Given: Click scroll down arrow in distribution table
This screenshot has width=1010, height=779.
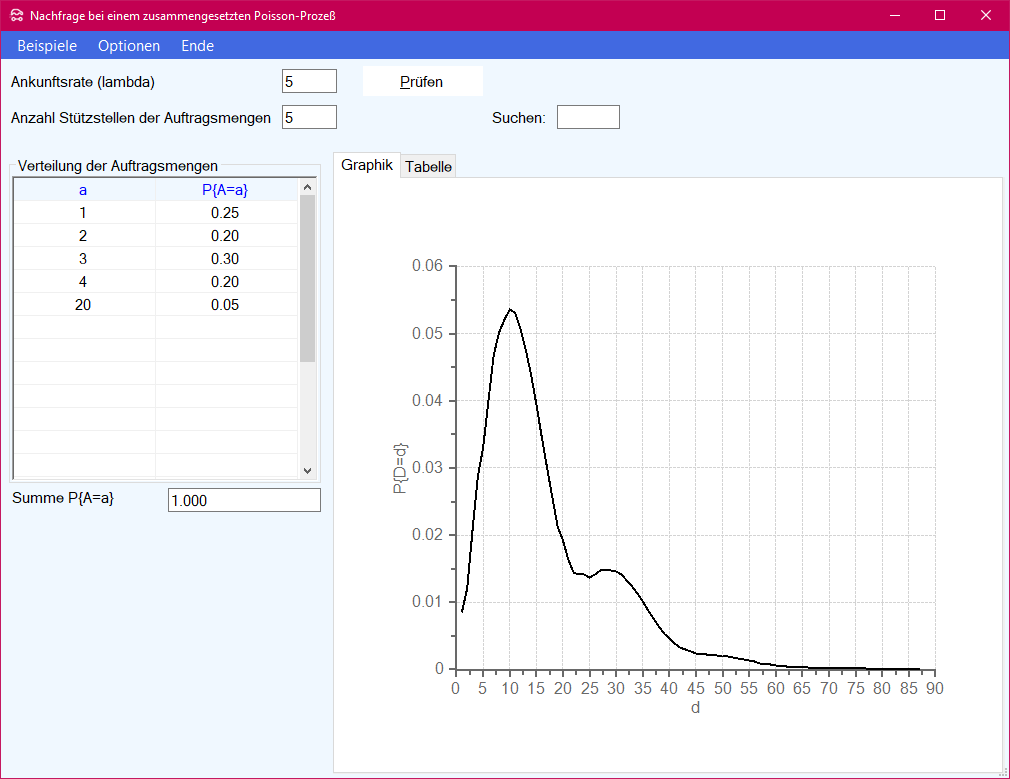Looking at the screenshot, I should (x=308, y=471).
